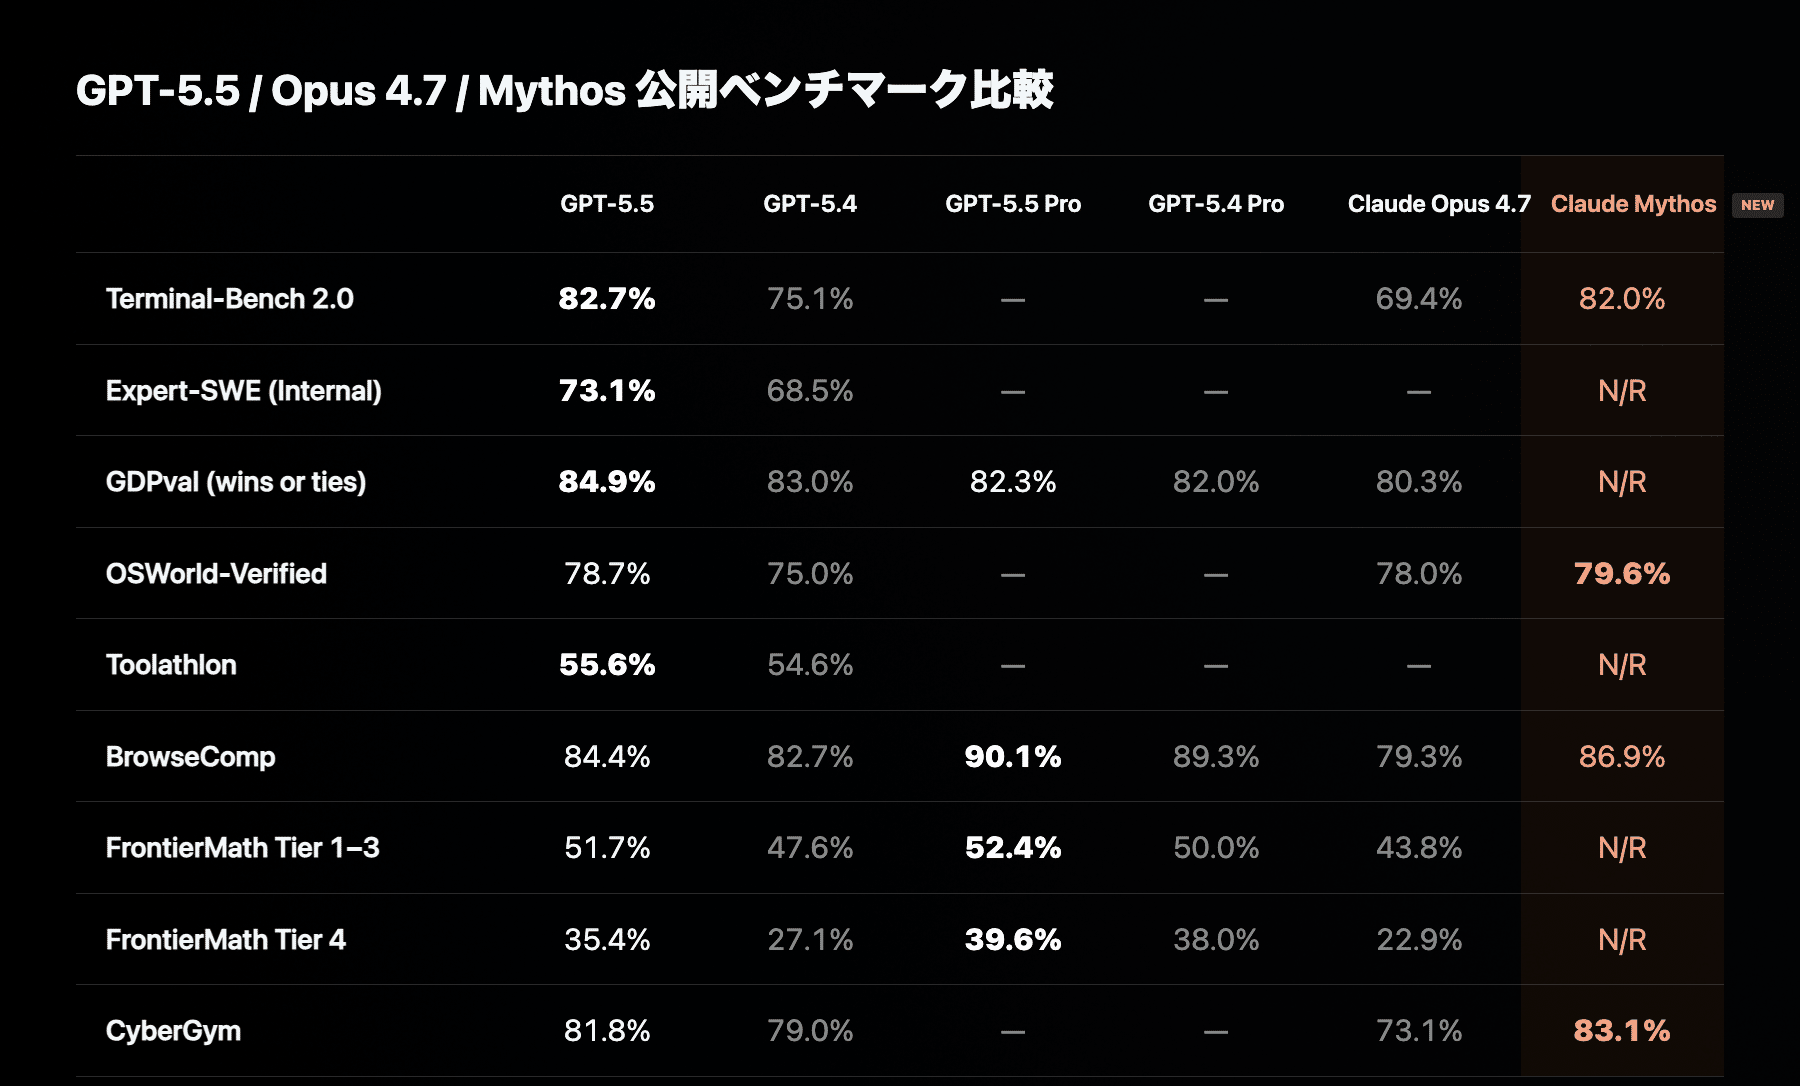Click Claude Mythos's 83.1% CyberGym score
This screenshot has width=1800, height=1086.
[1621, 1031]
